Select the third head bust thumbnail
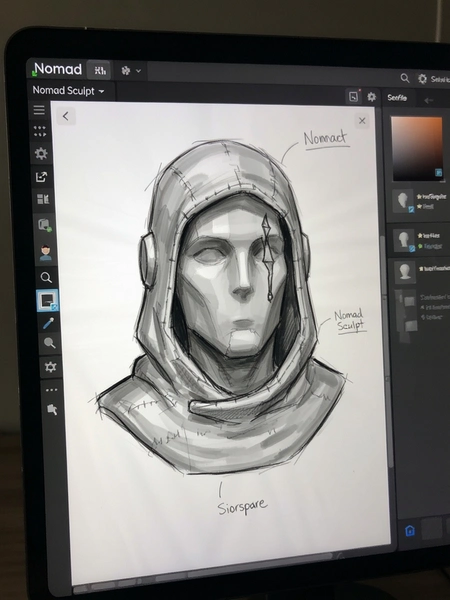 [404, 272]
